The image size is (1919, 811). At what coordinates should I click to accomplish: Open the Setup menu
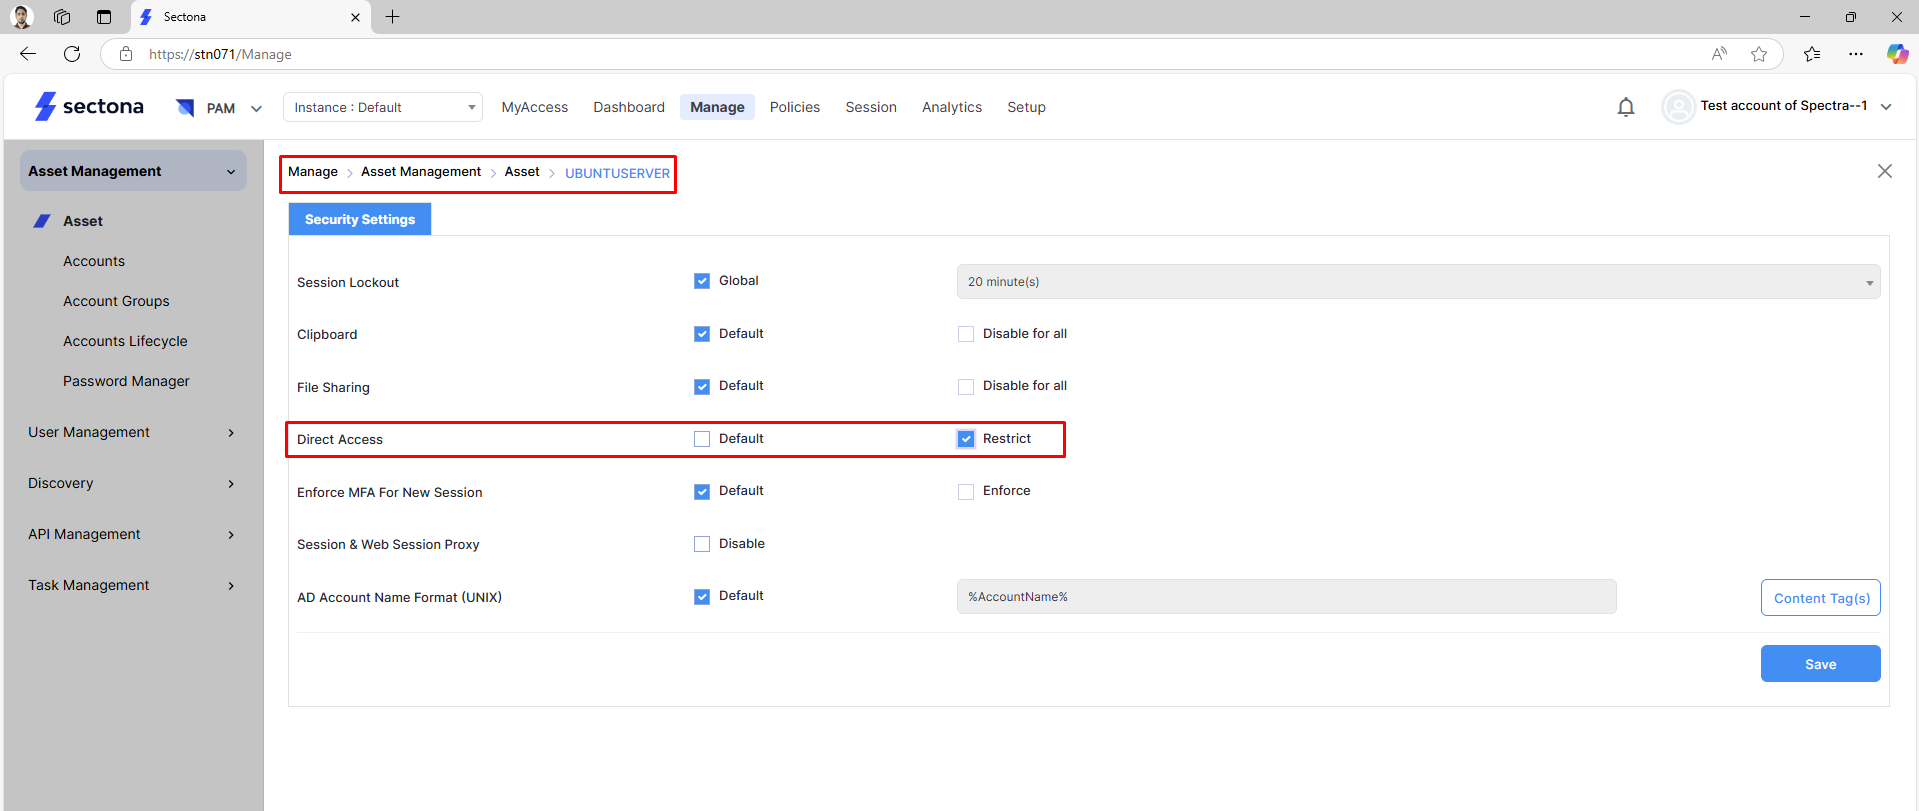coord(1026,107)
